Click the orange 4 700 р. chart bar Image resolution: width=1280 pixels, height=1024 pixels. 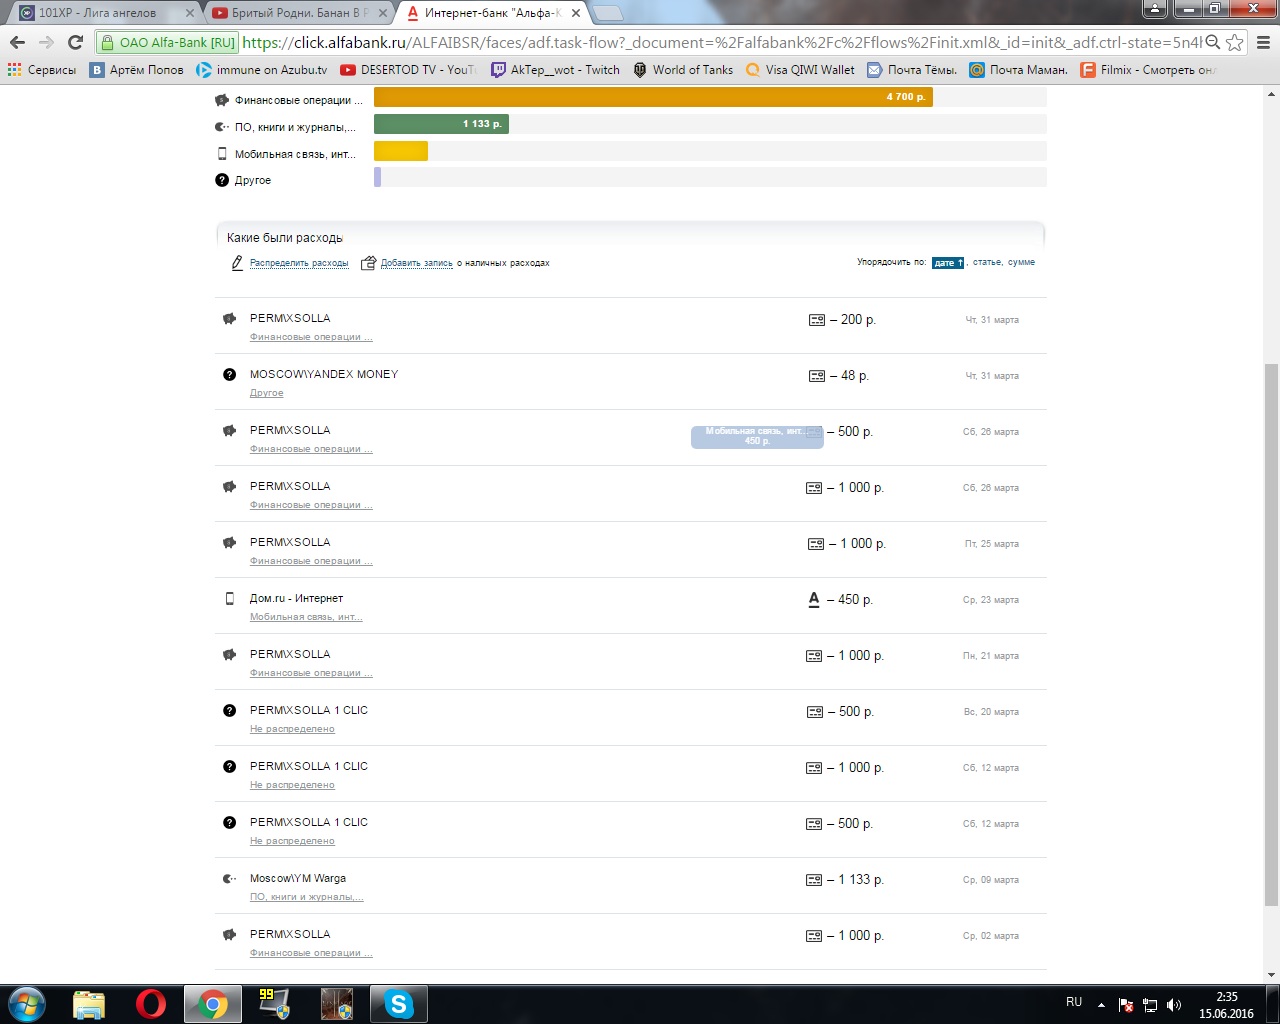click(653, 97)
